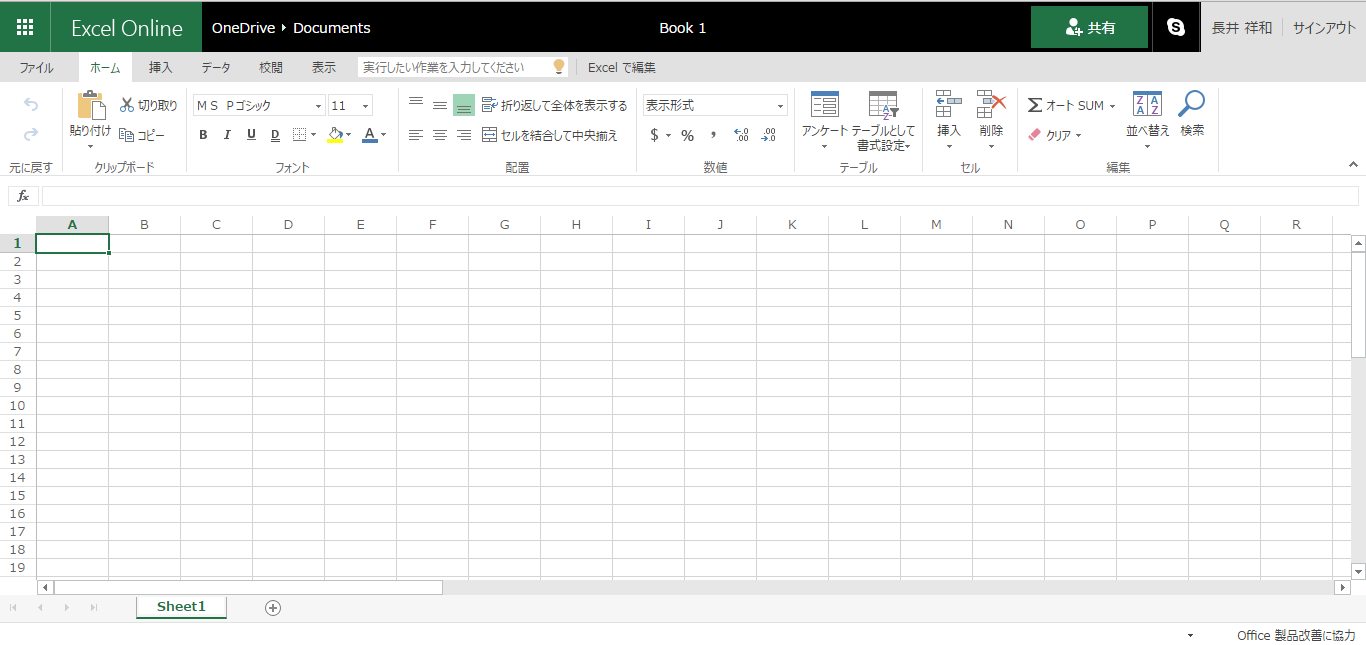
Task: Expand the font color dropdown arrow
Action: pyautogui.click(x=384, y=135)
